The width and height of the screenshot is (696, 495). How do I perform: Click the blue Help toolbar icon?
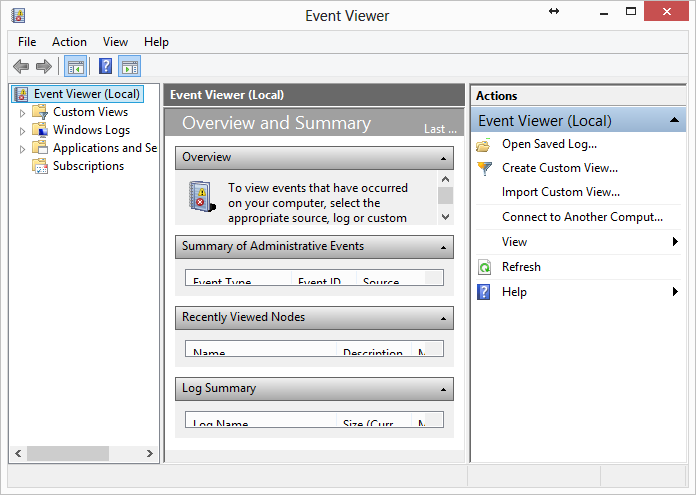point(105,67)
